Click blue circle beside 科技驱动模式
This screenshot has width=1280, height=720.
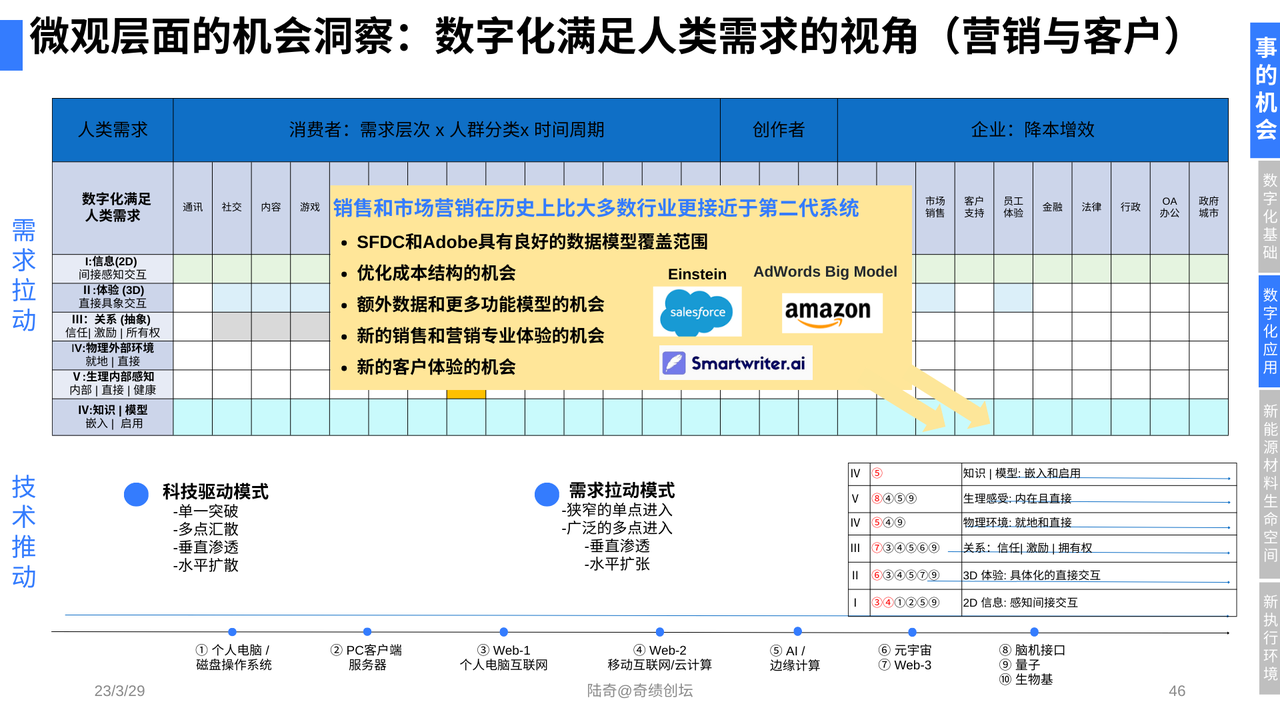[136, 494]
